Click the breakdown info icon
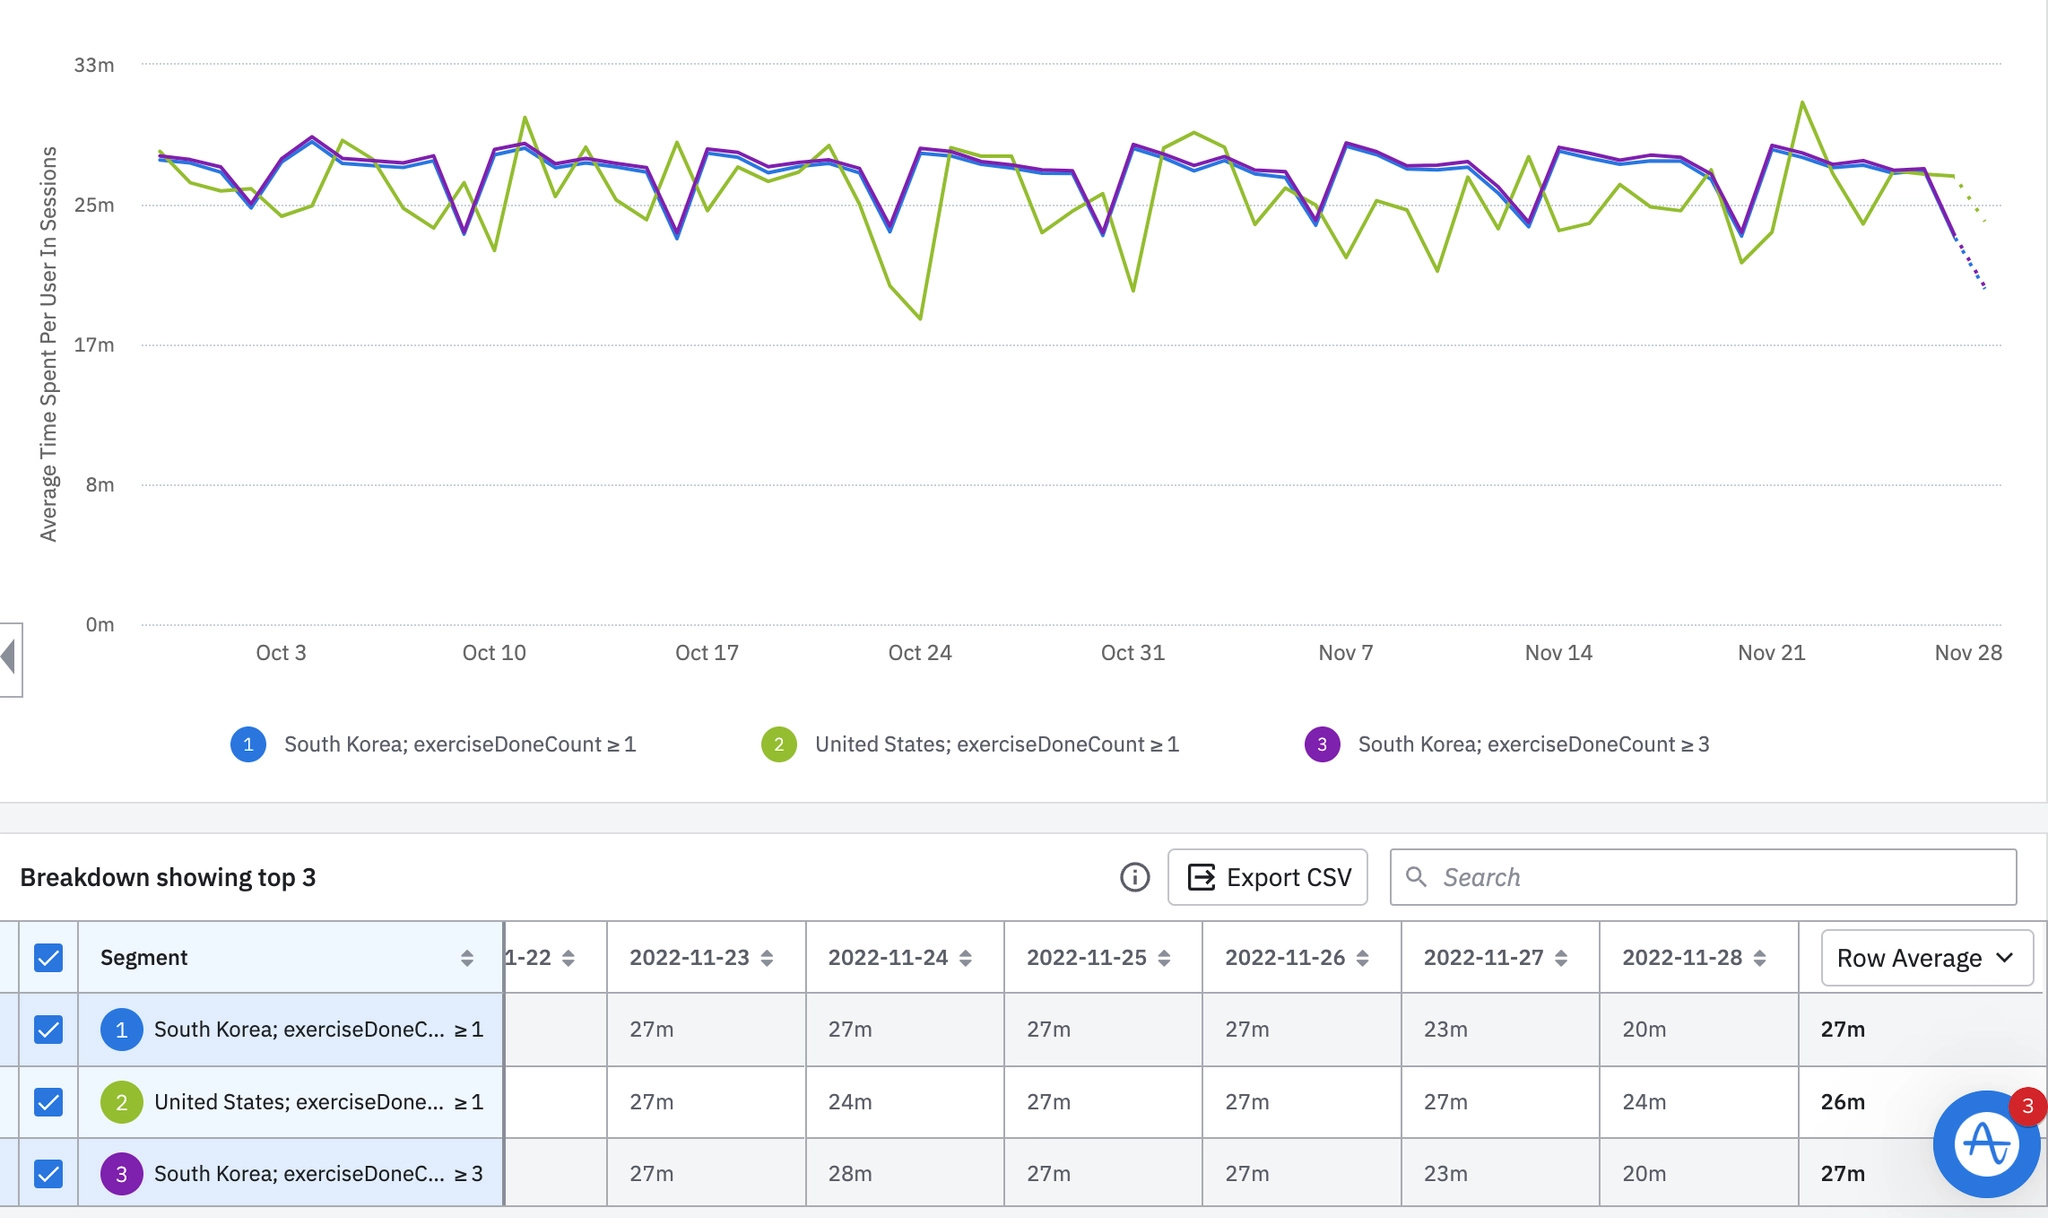 point(1134,877)
